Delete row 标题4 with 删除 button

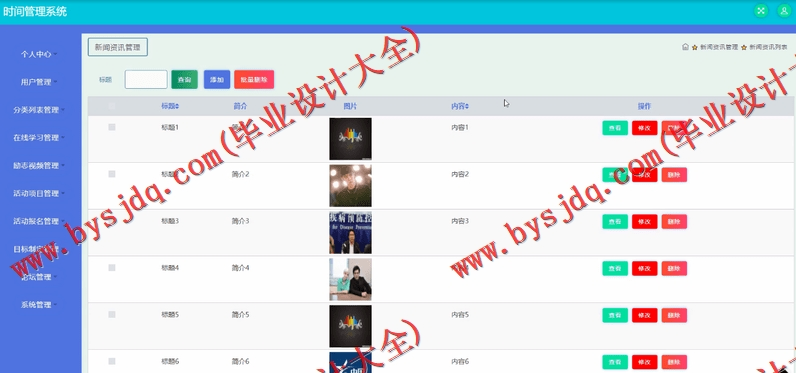pos(674,268)
